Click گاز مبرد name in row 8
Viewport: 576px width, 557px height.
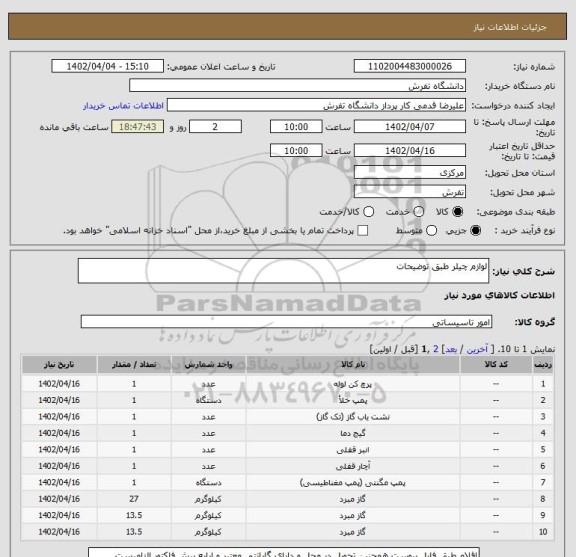tap(353, 499)
